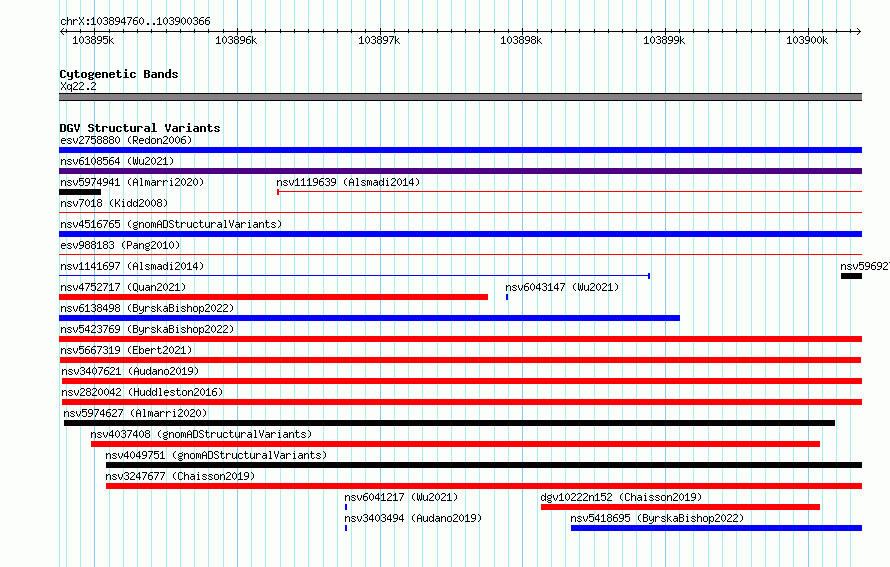Viewport: 890px width, 567px height.
Task: Click the nsv4752717 (Quan2021) label
Action: click(x=123, y=287)
